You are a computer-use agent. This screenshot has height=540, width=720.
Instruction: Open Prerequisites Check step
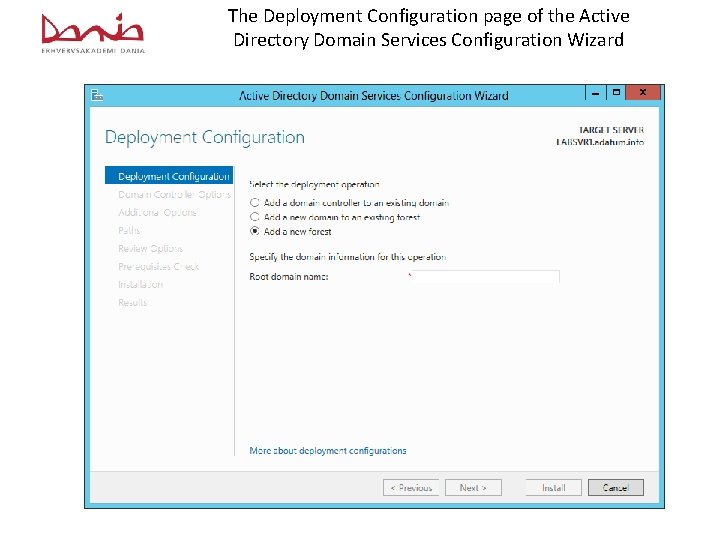158,266
